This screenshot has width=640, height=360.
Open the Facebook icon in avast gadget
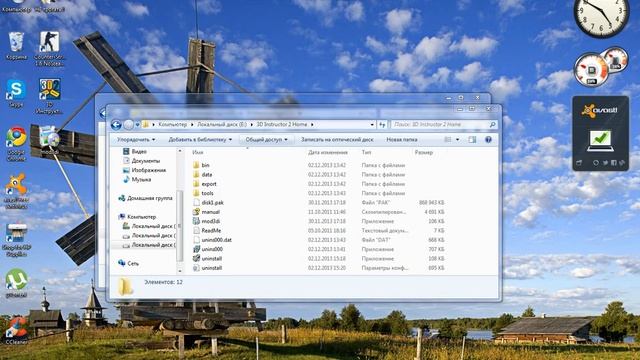614,163
